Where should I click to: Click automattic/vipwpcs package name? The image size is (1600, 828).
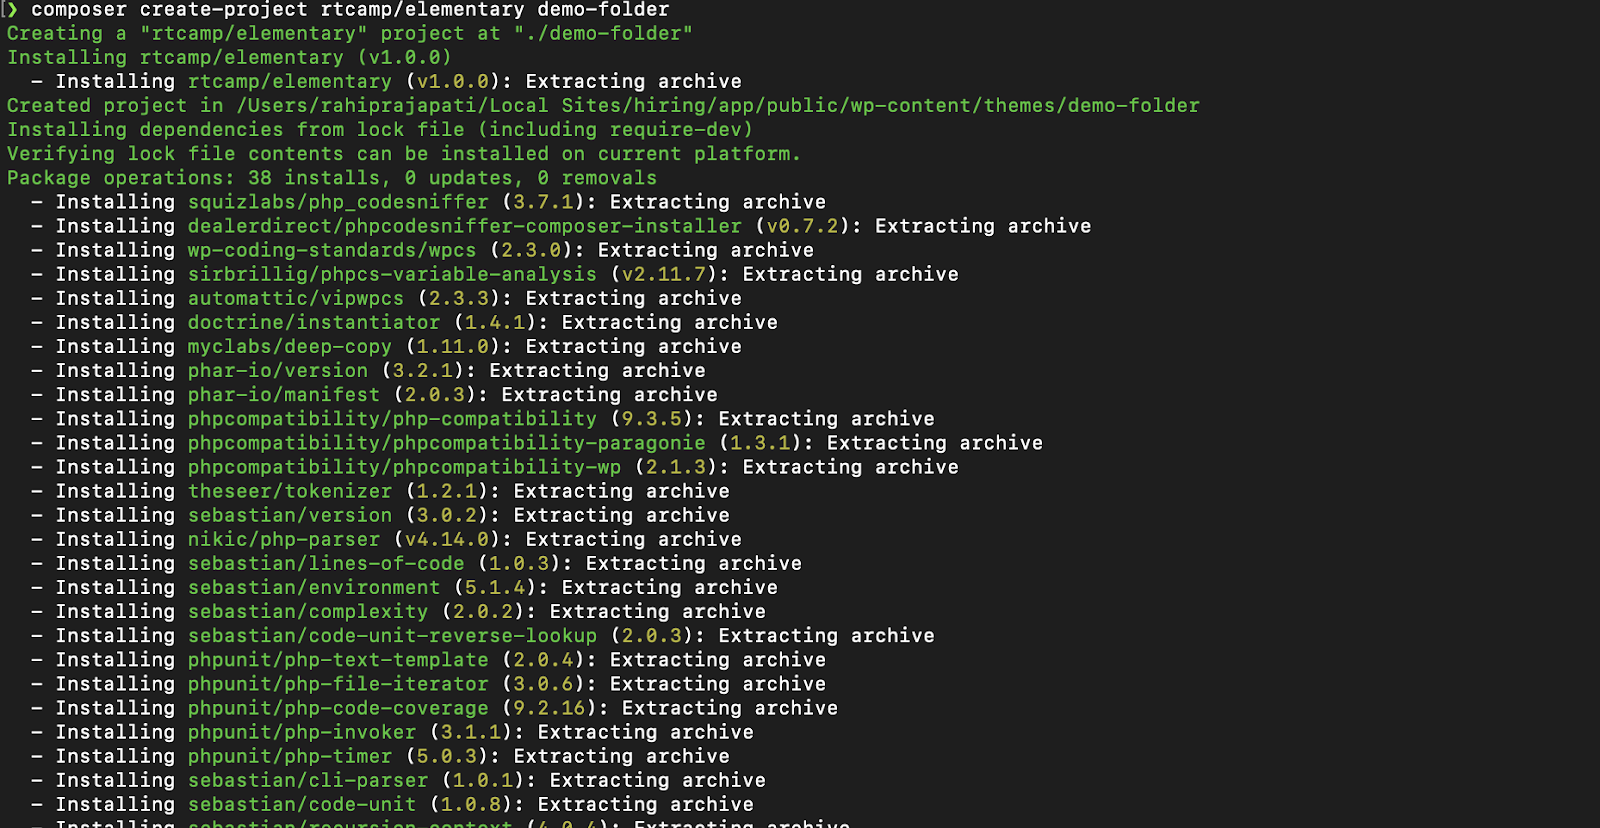pos(296,298)
